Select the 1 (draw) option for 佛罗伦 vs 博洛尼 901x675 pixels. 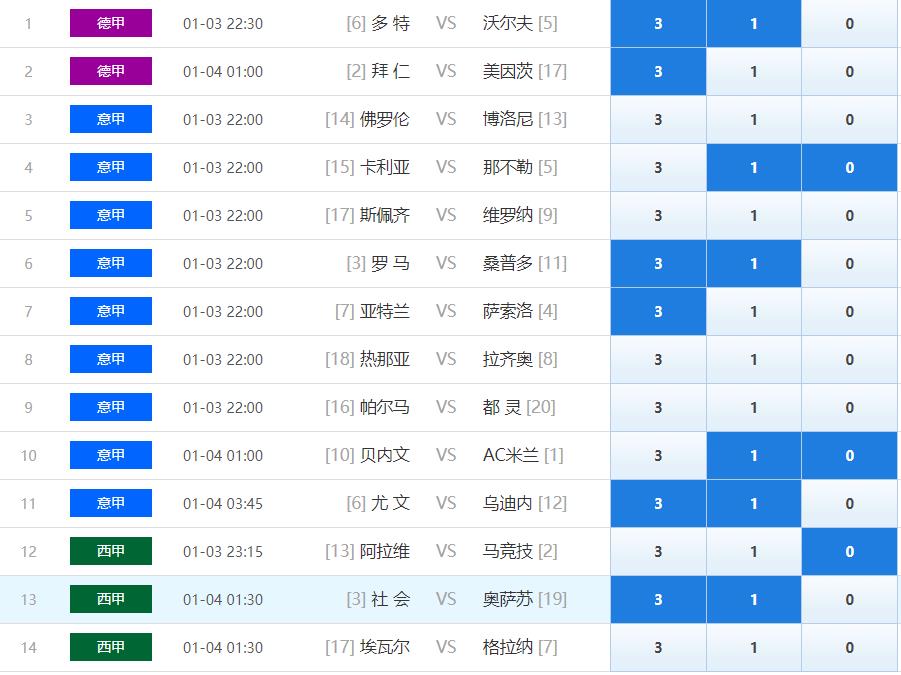tap(753, 119)
